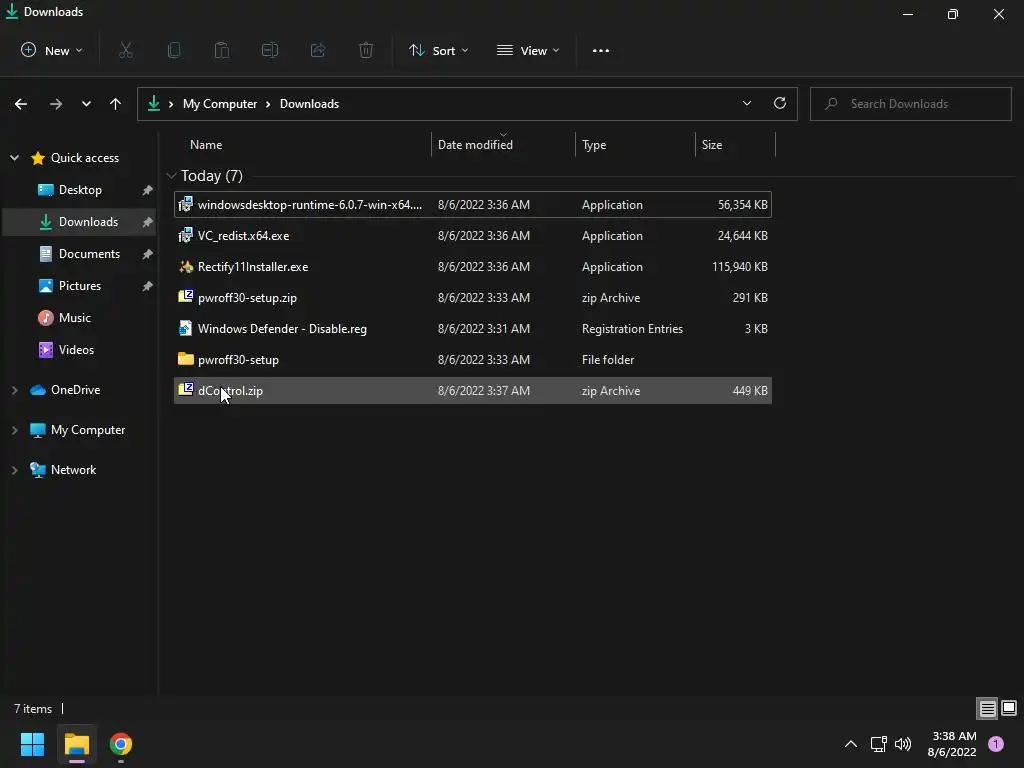Open the View dropdown menu
Screen dimensions: 1024x768
528,50
